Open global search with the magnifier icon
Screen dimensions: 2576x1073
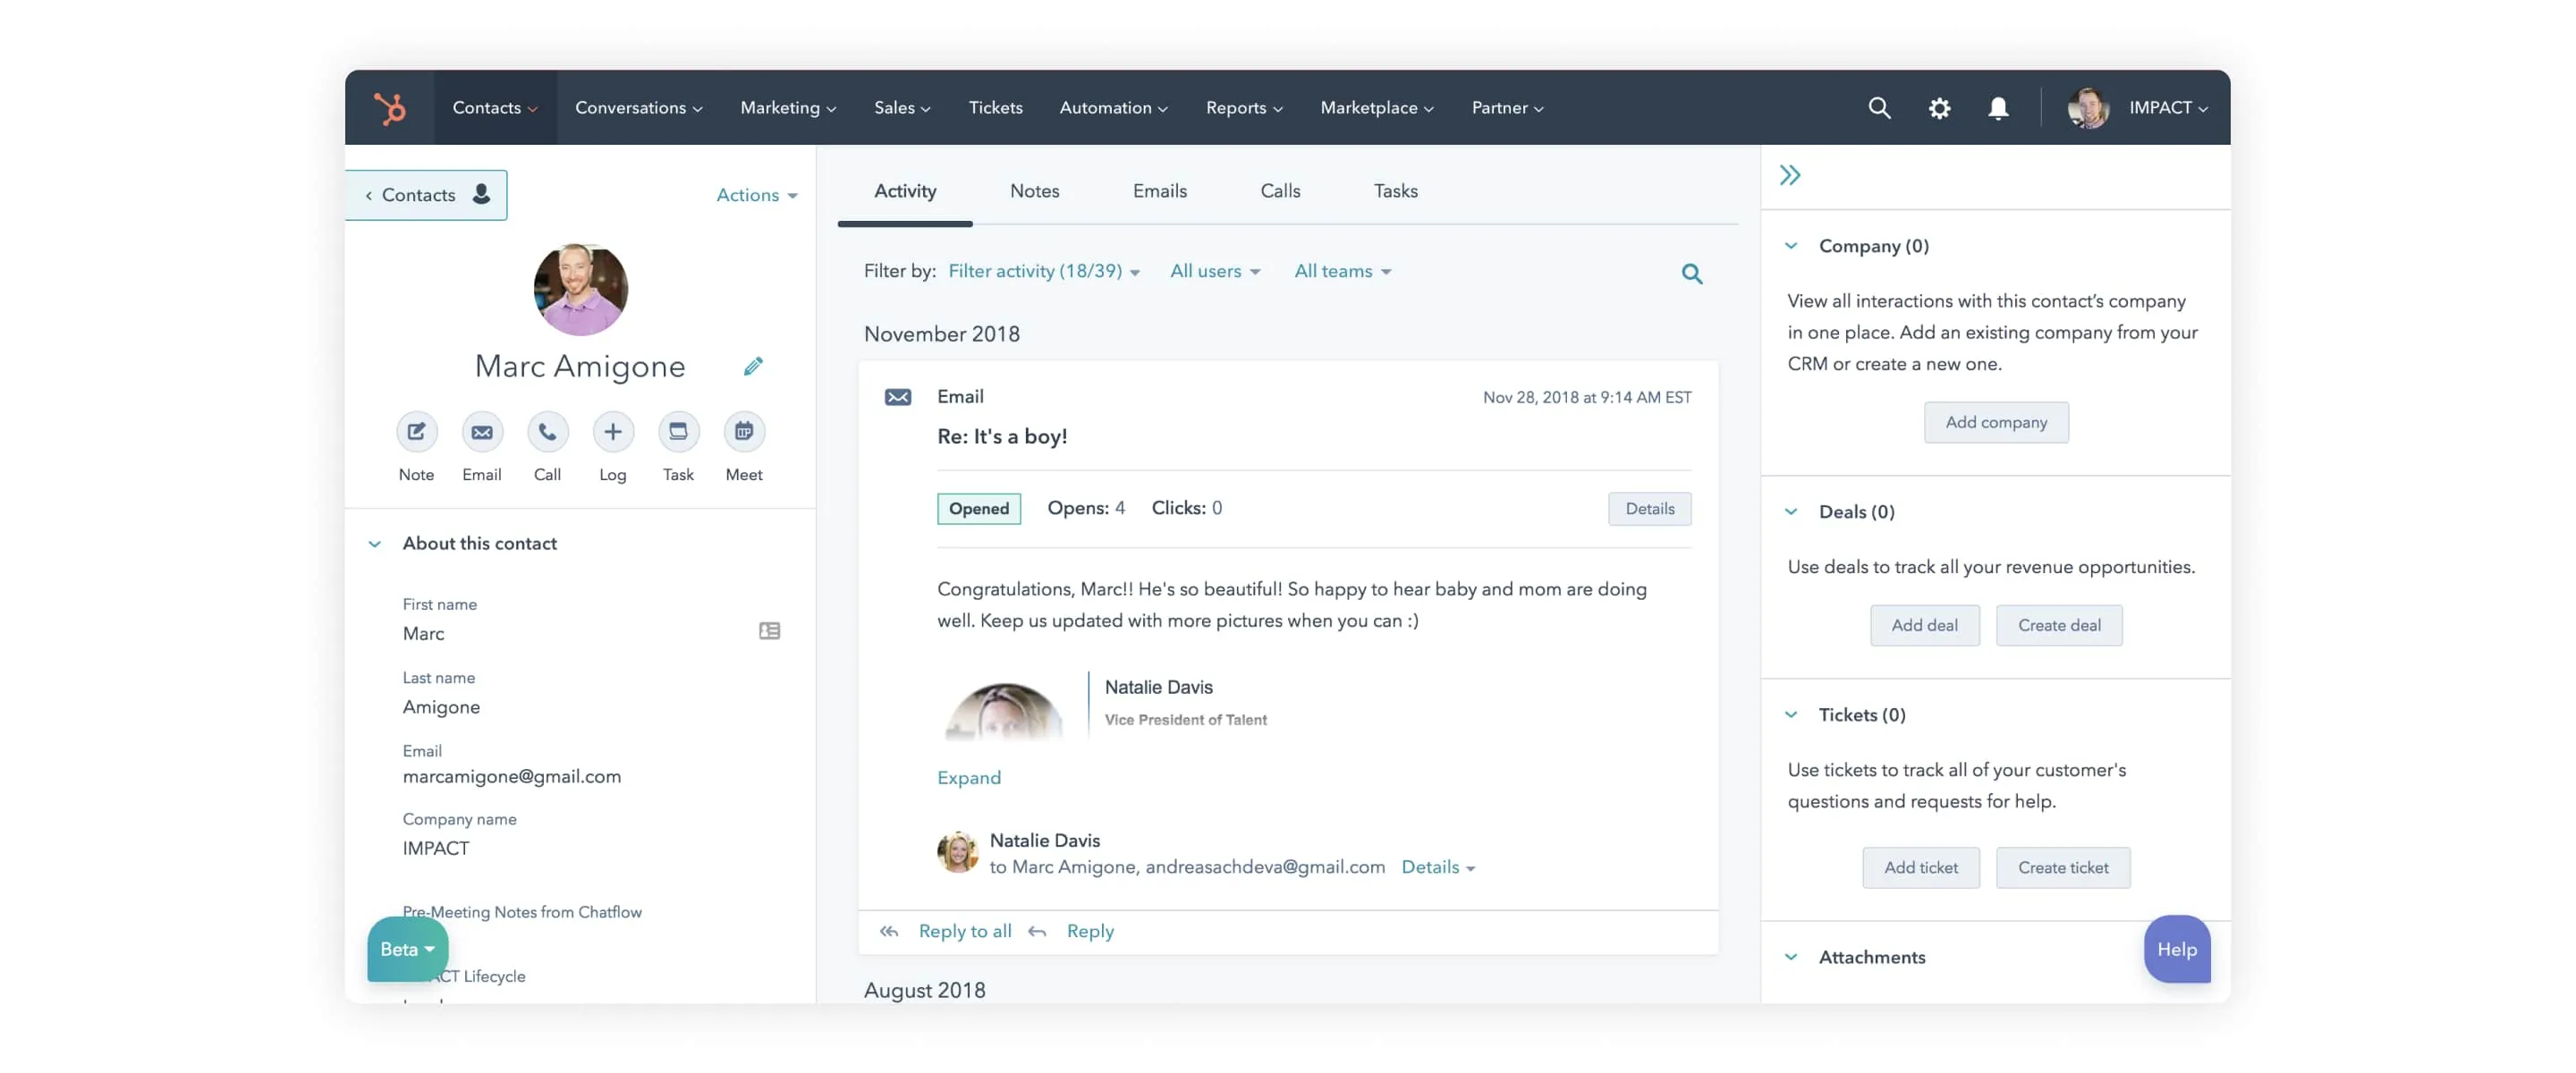[x=1880, y=107]
